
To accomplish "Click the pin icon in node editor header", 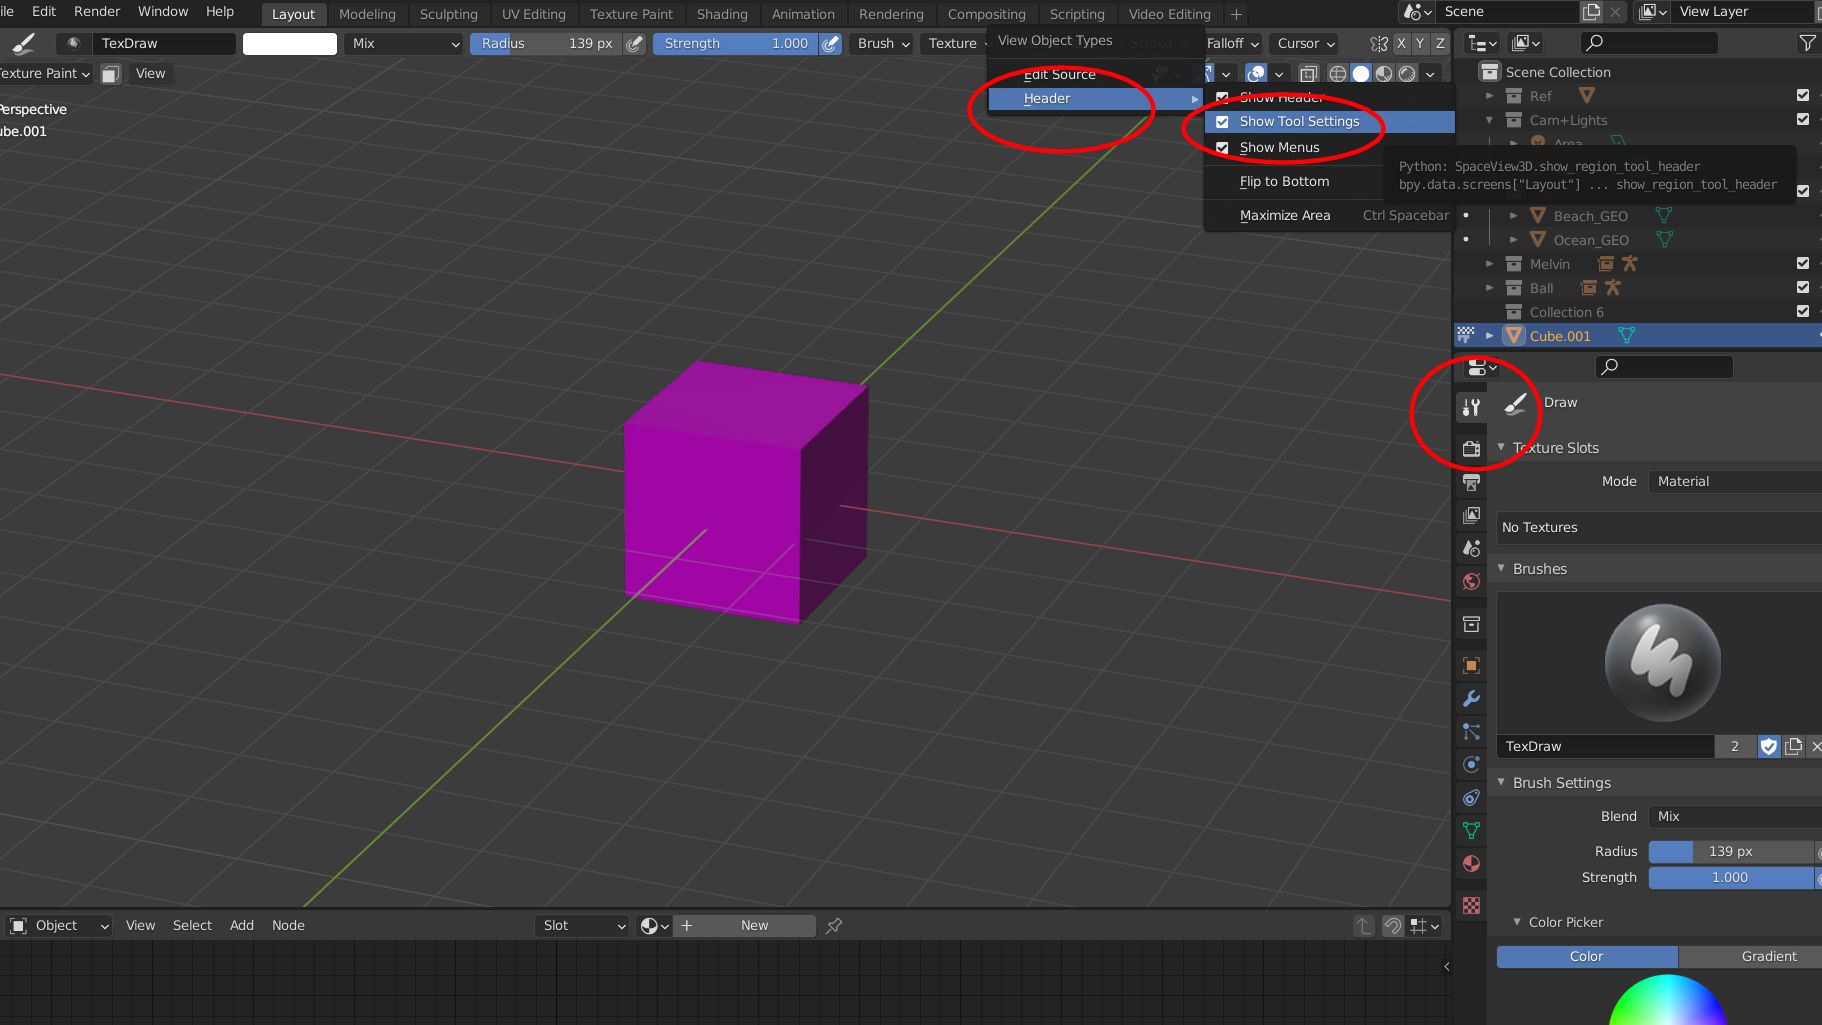I will coord(834,926).
